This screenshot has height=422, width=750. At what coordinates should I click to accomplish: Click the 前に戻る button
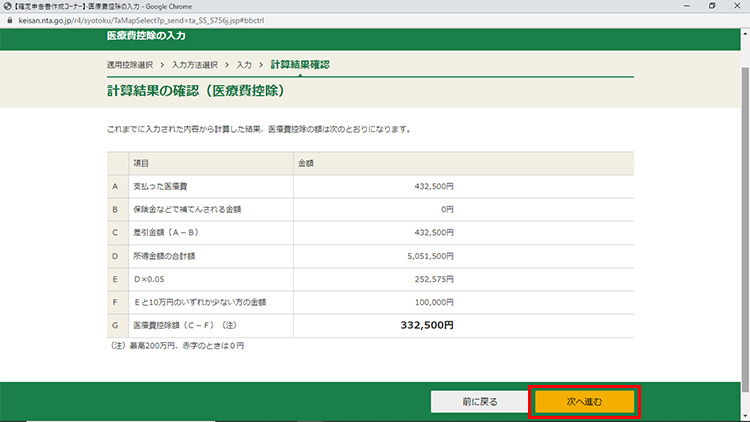[479, 401]
